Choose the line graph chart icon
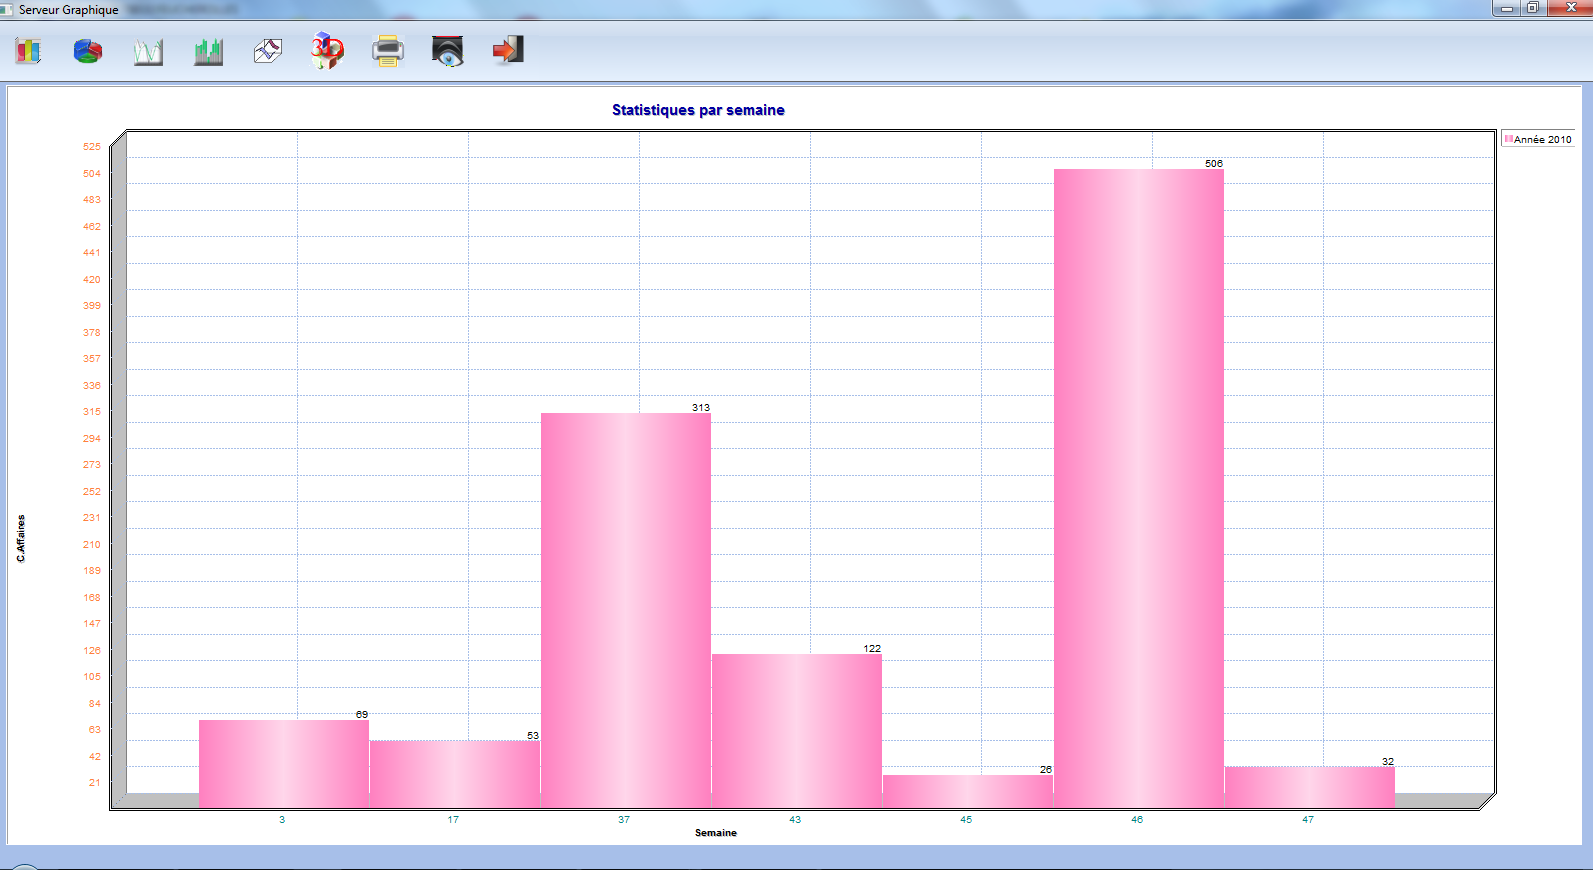 (148, 51)
